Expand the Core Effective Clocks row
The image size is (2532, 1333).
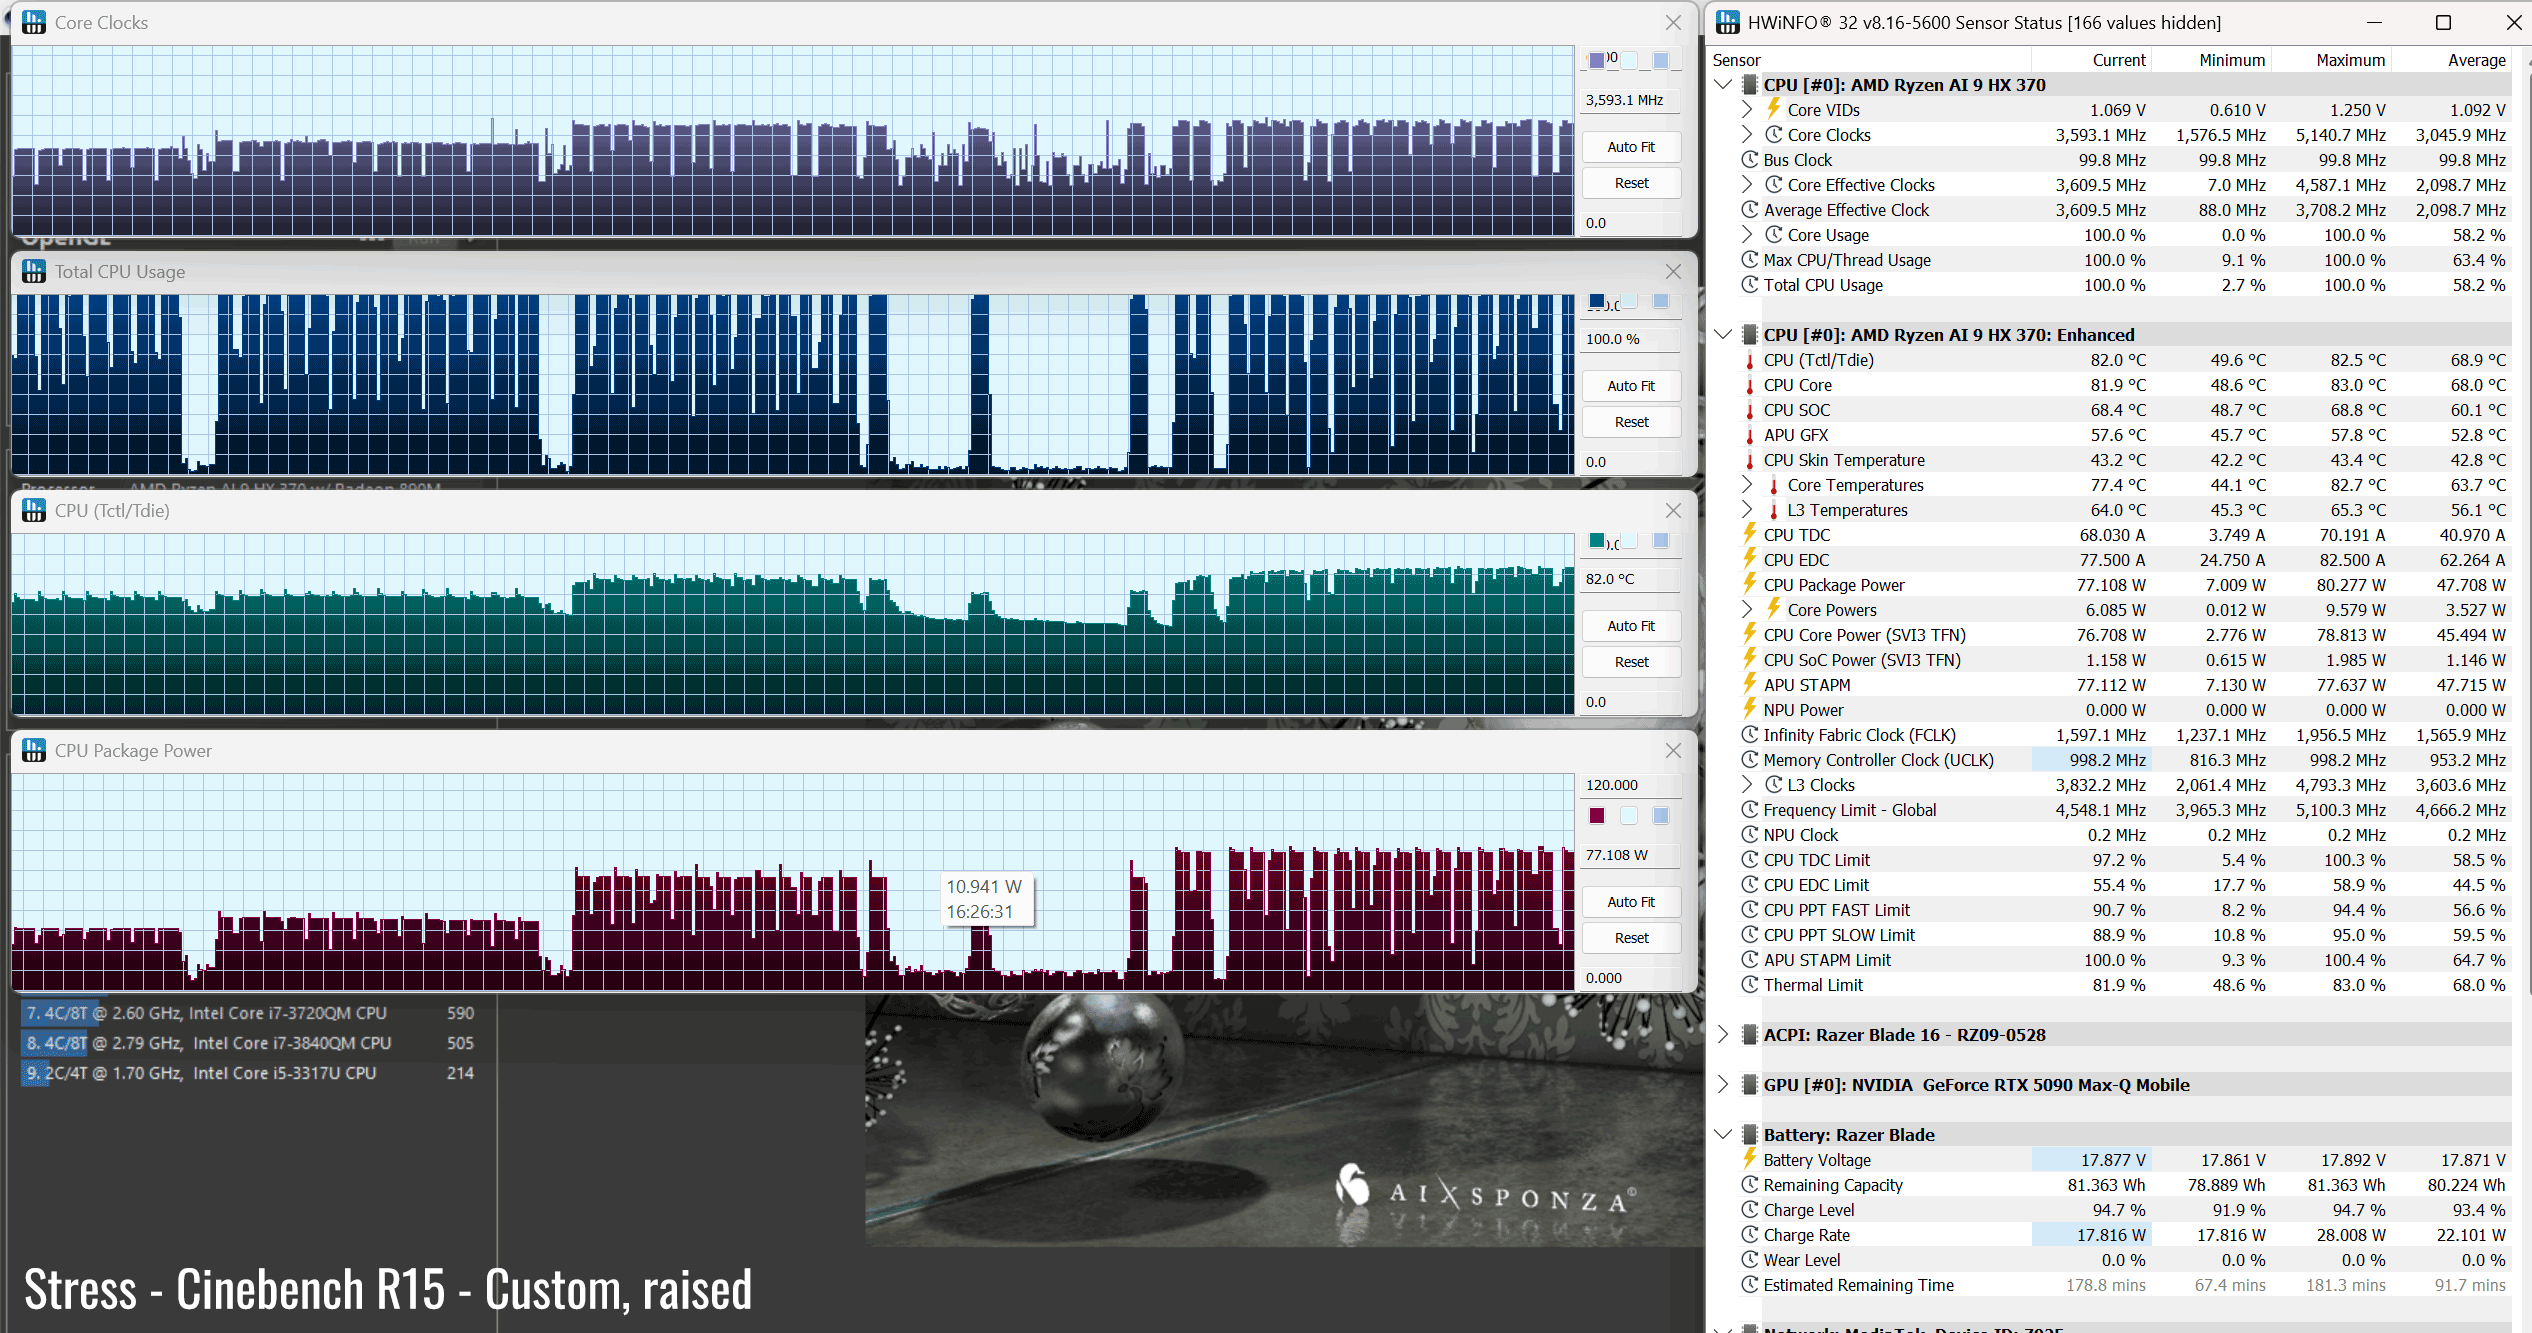(1747, 184)
